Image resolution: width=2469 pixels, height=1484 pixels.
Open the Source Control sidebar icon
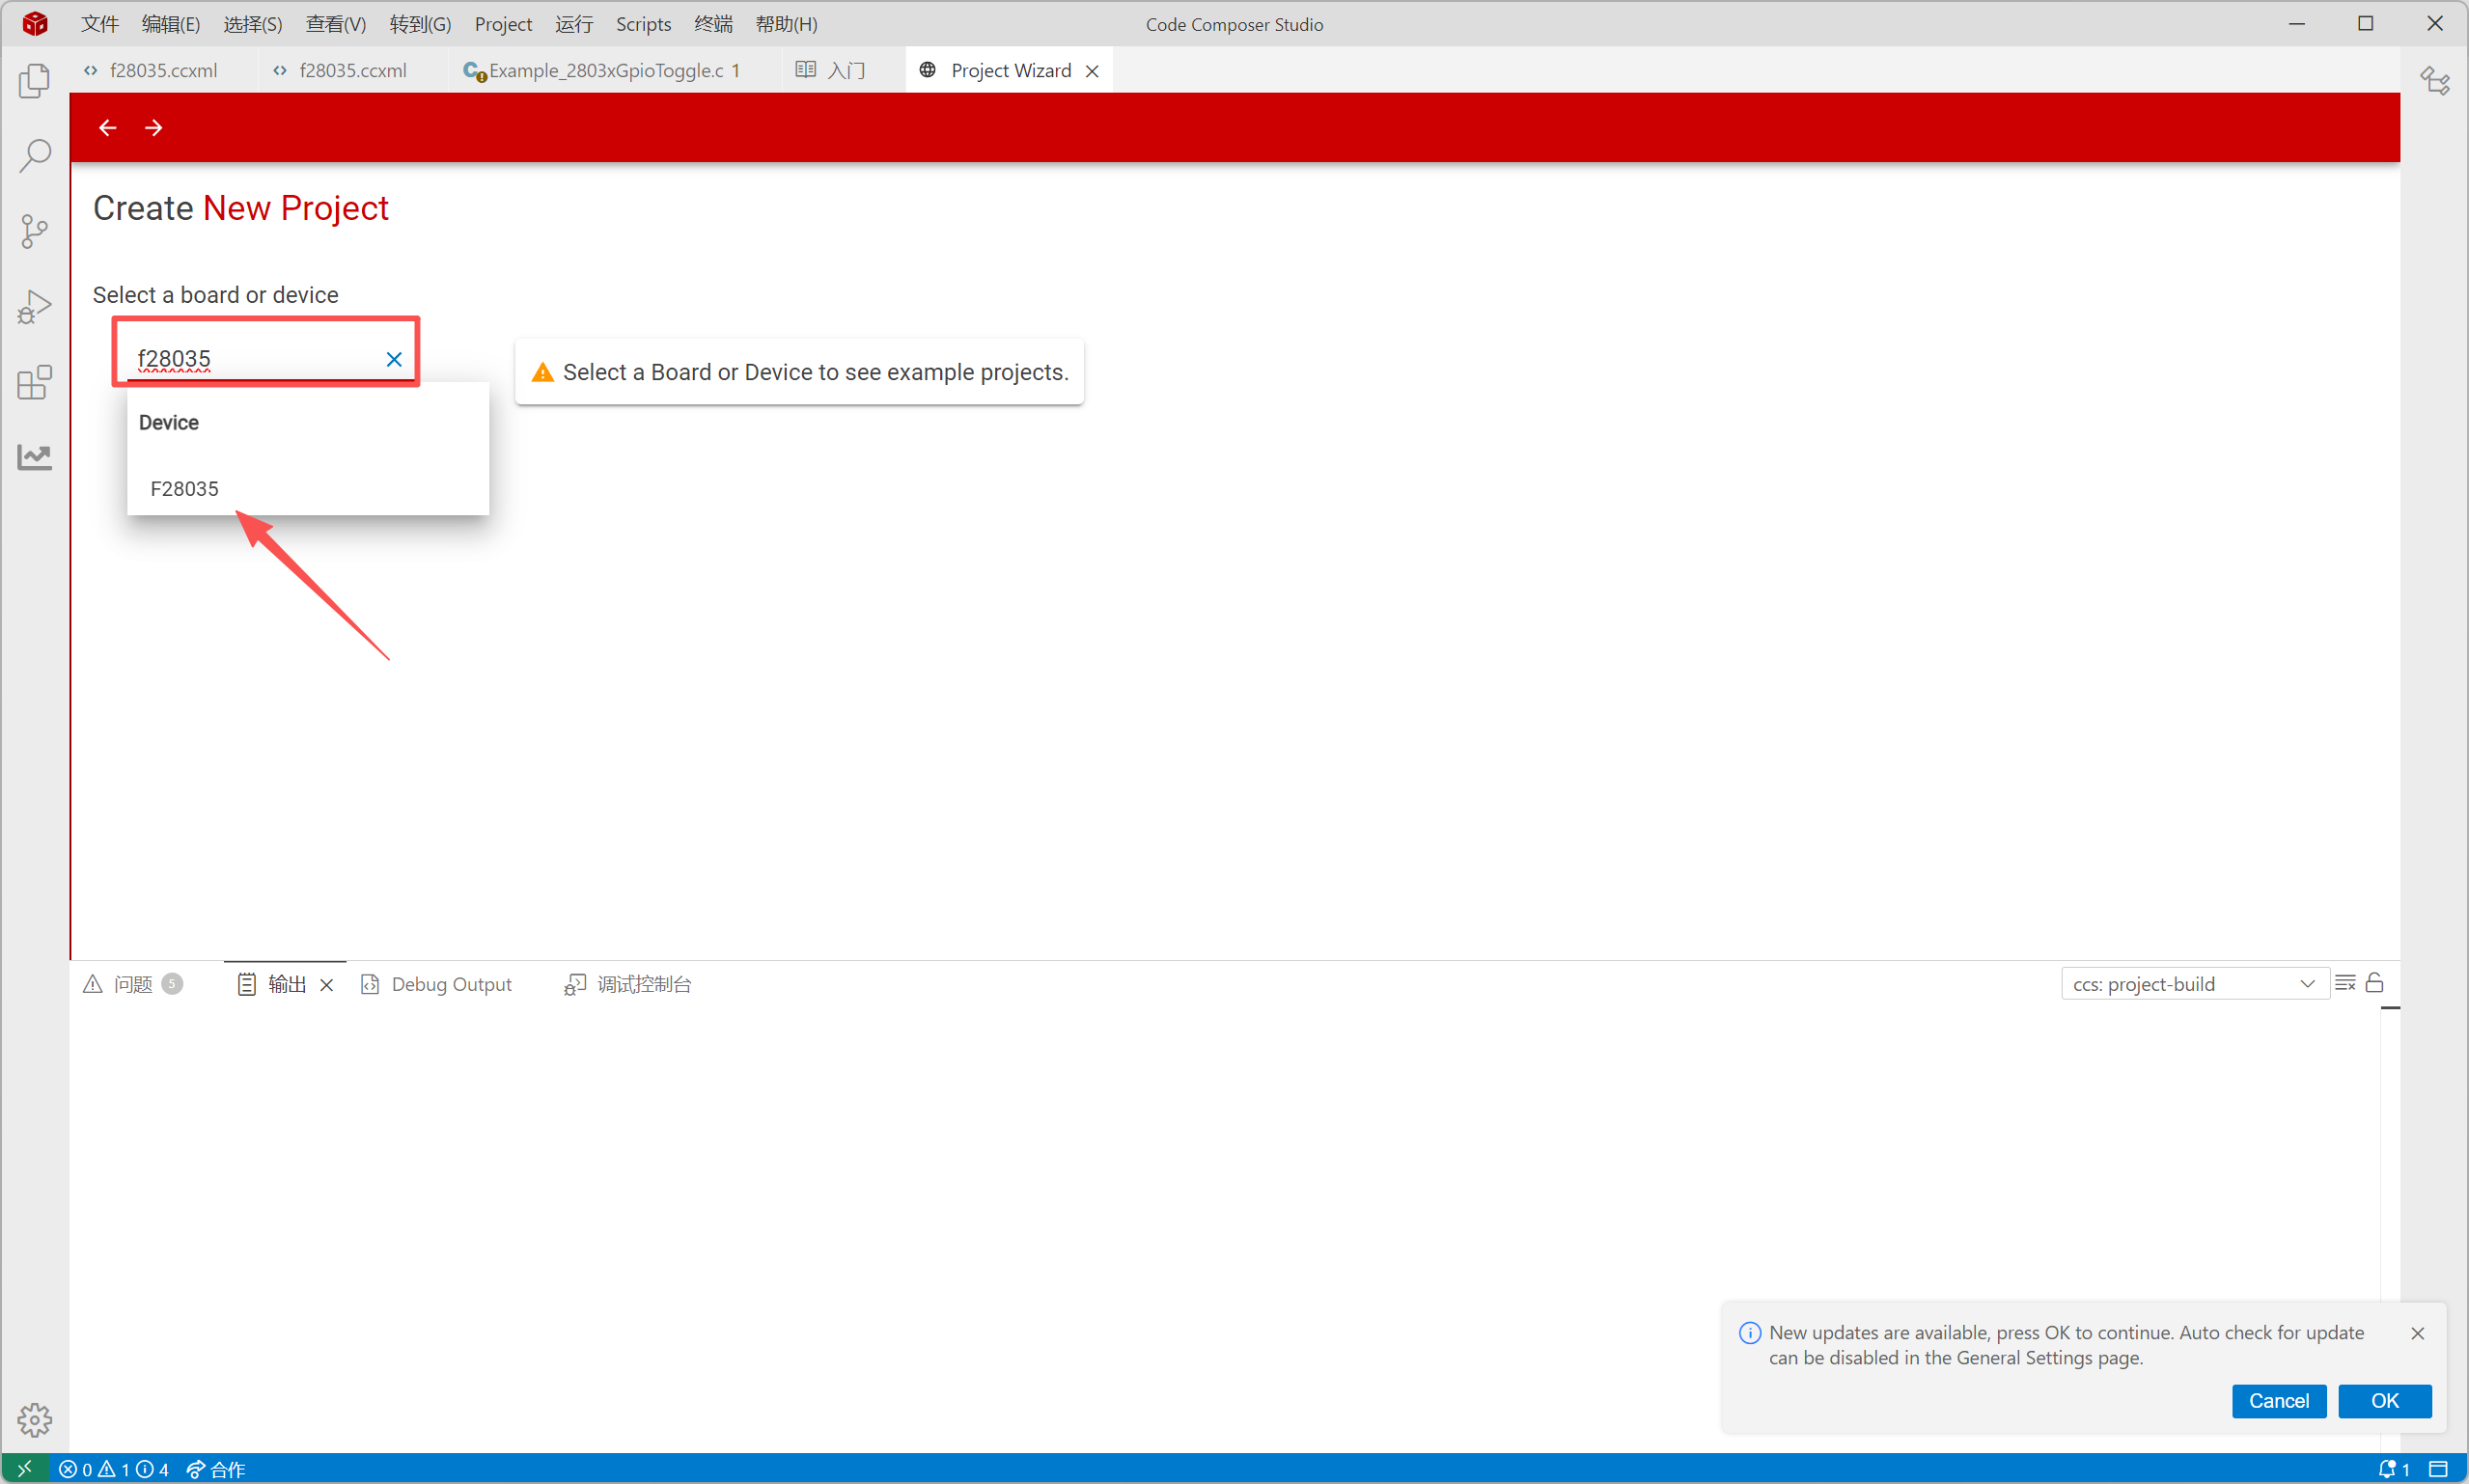pyautogui.click(x=34, y=232)
